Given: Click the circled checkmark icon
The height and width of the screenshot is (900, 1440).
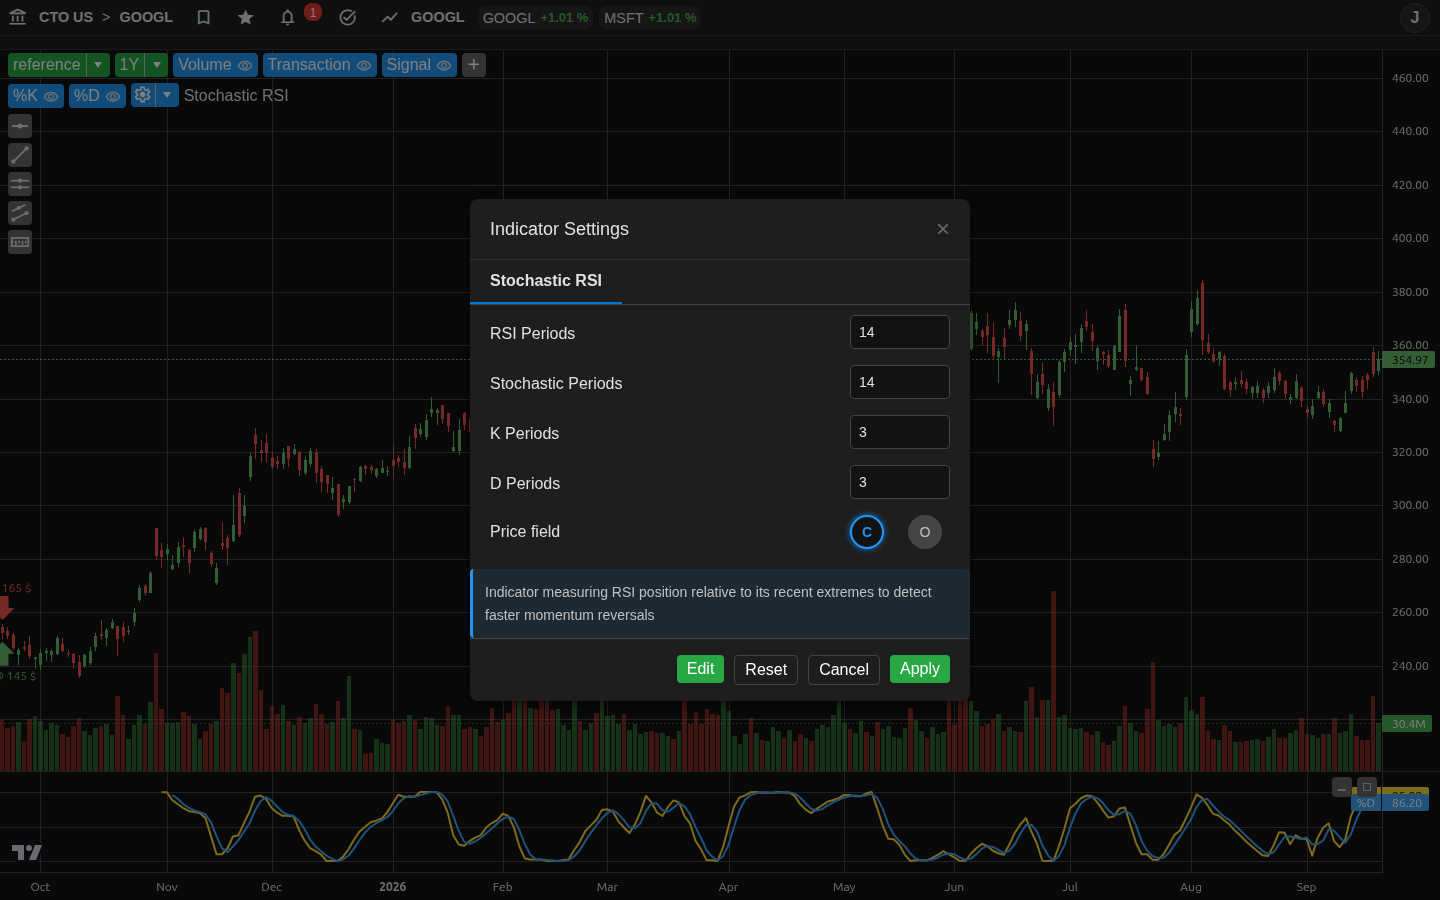Looking at the screenshot, I should point(348,17).
